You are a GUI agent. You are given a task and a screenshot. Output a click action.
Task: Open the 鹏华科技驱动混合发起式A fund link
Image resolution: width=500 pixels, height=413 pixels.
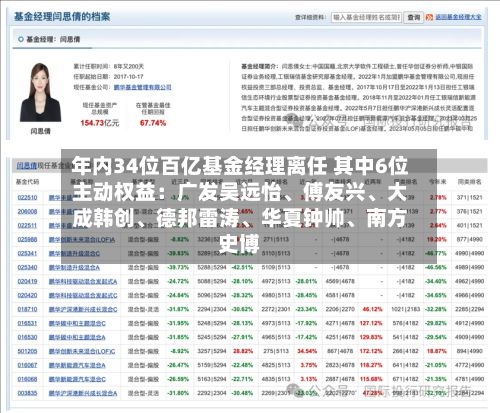pos(83,282)
